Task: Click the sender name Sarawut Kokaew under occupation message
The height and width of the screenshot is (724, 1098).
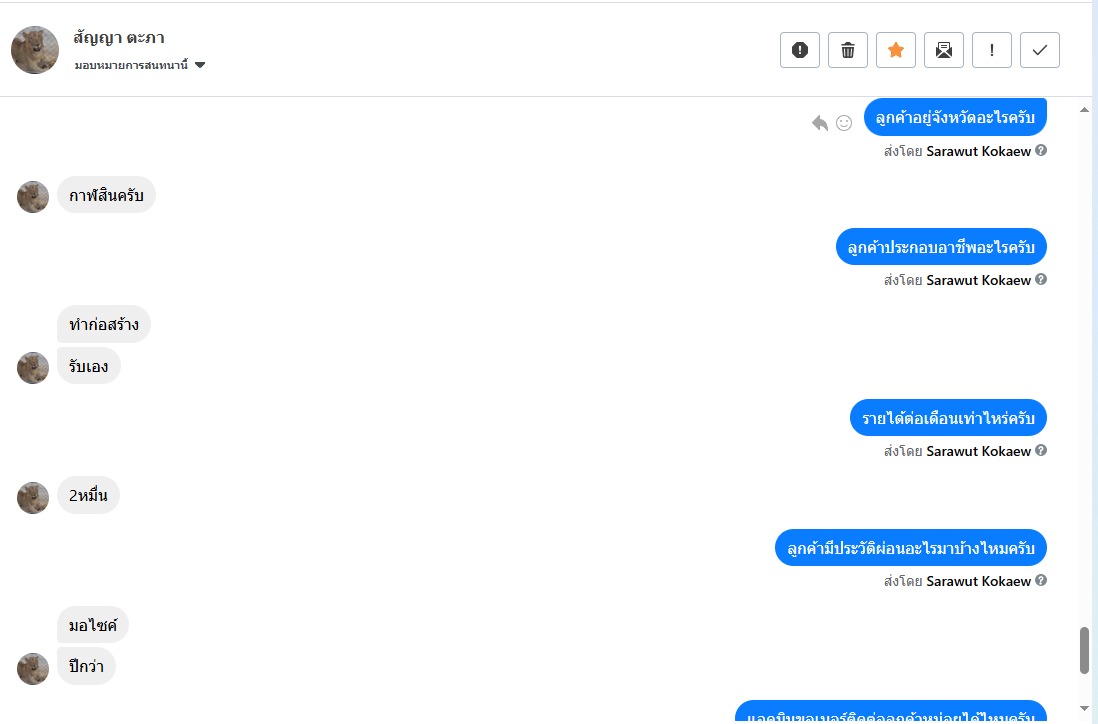Action: tap(978, 280)
